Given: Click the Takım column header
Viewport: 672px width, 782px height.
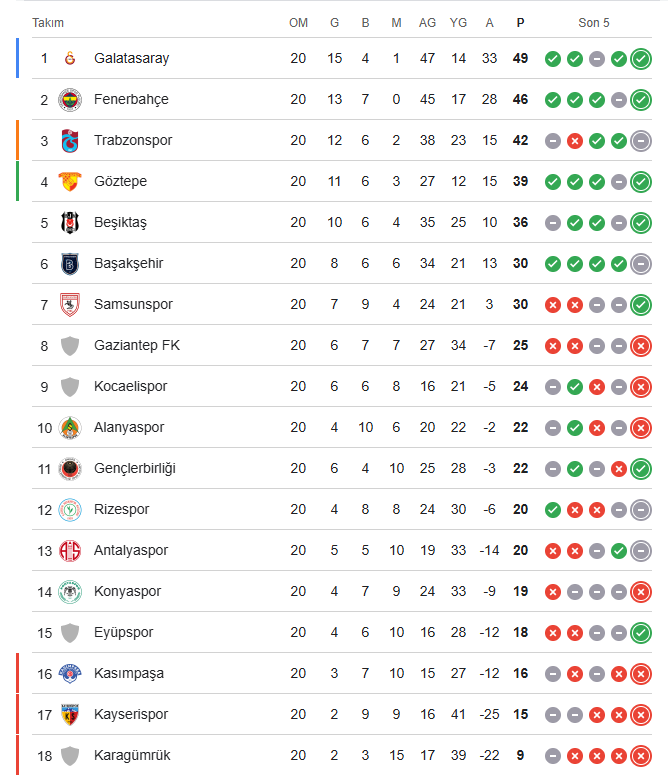Looking at the screenshot, I should [x=48, y=22].
